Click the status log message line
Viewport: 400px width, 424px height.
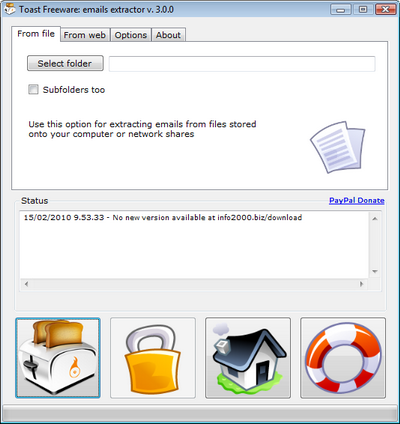click(x=163, y=218)
